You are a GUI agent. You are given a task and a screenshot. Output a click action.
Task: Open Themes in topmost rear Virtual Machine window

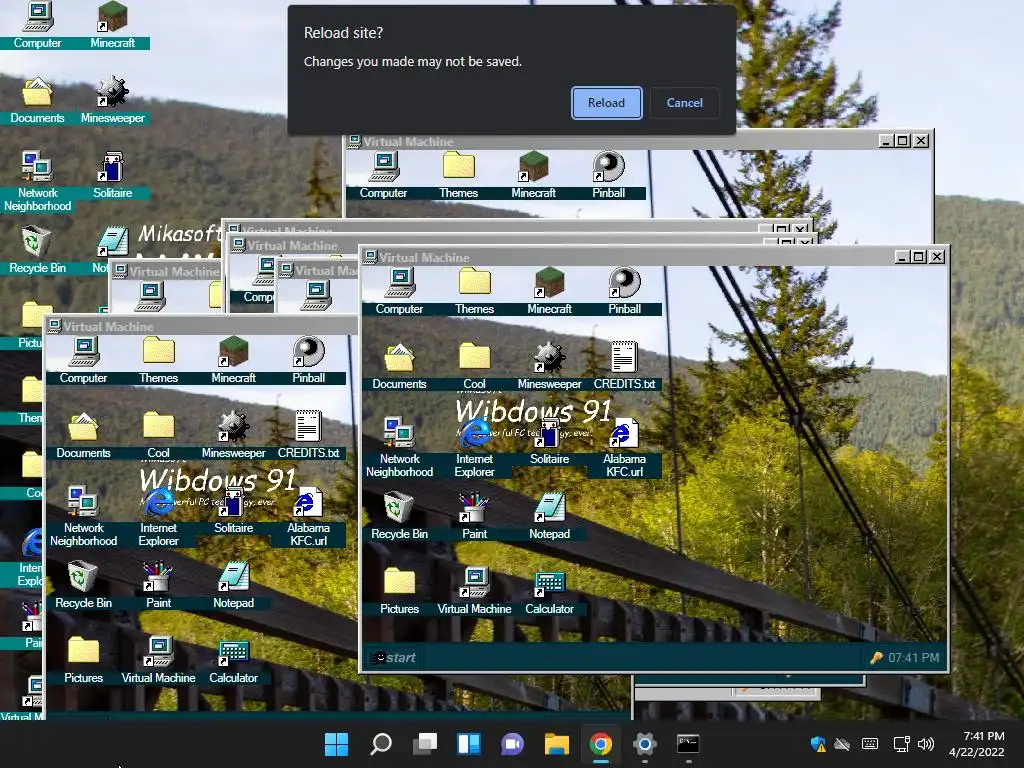coord(458,175)
